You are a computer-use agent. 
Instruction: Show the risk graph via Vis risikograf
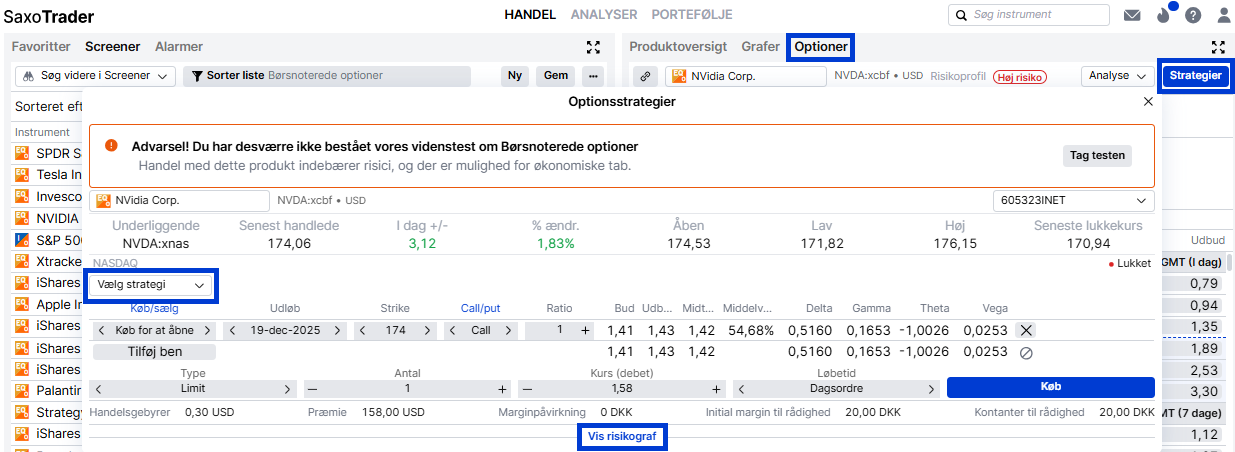coord(623,437)
